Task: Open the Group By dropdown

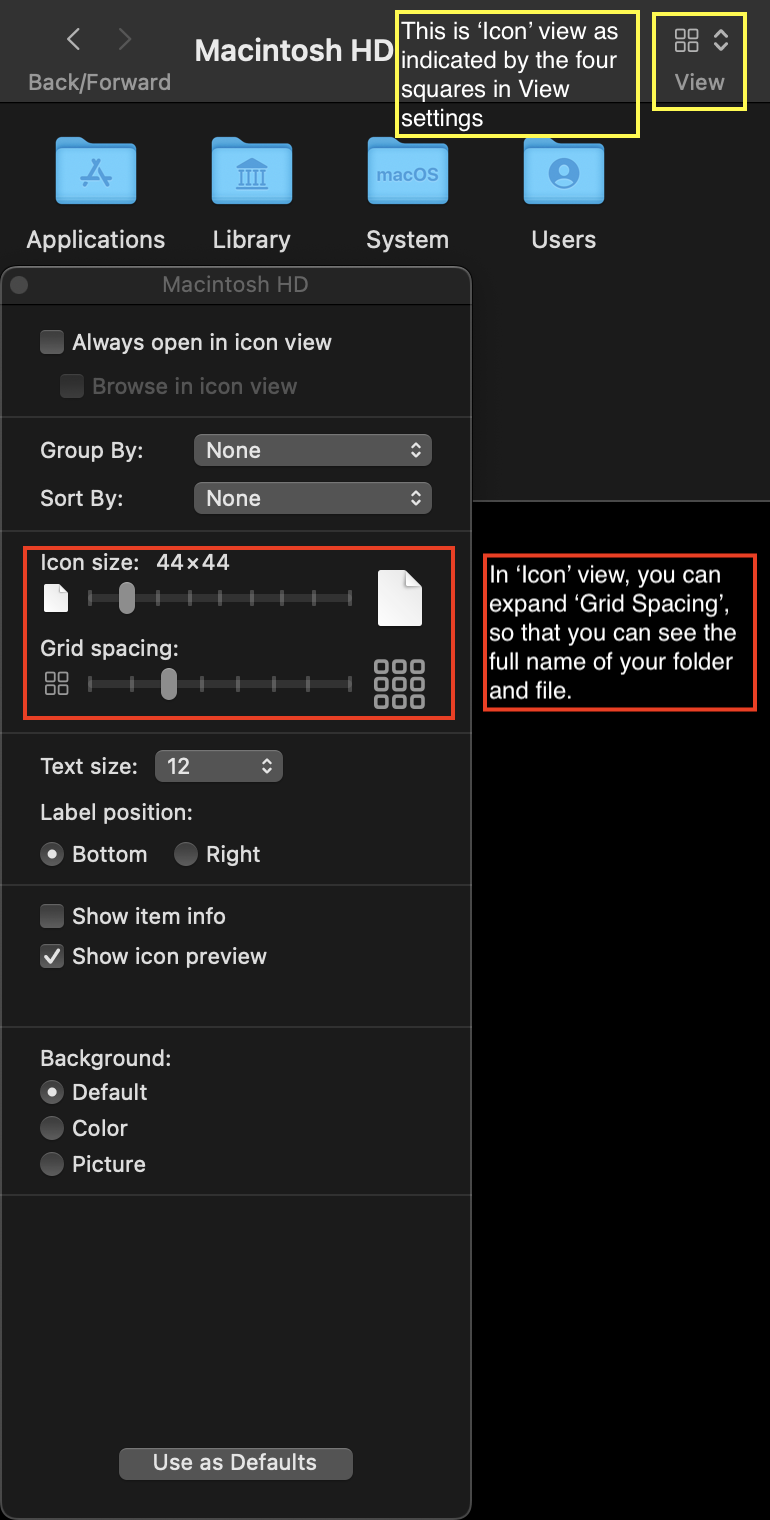Action: pyautogui.click(x=313, y=450)
